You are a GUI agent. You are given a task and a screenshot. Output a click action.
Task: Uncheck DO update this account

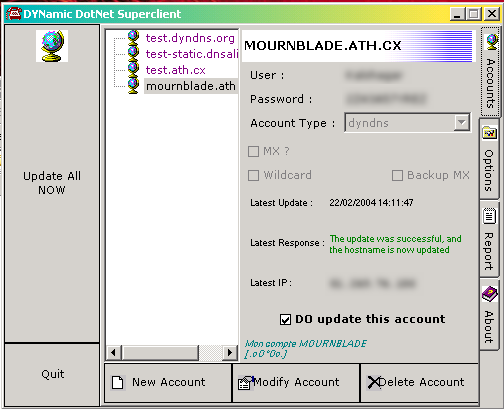point(285,319)
